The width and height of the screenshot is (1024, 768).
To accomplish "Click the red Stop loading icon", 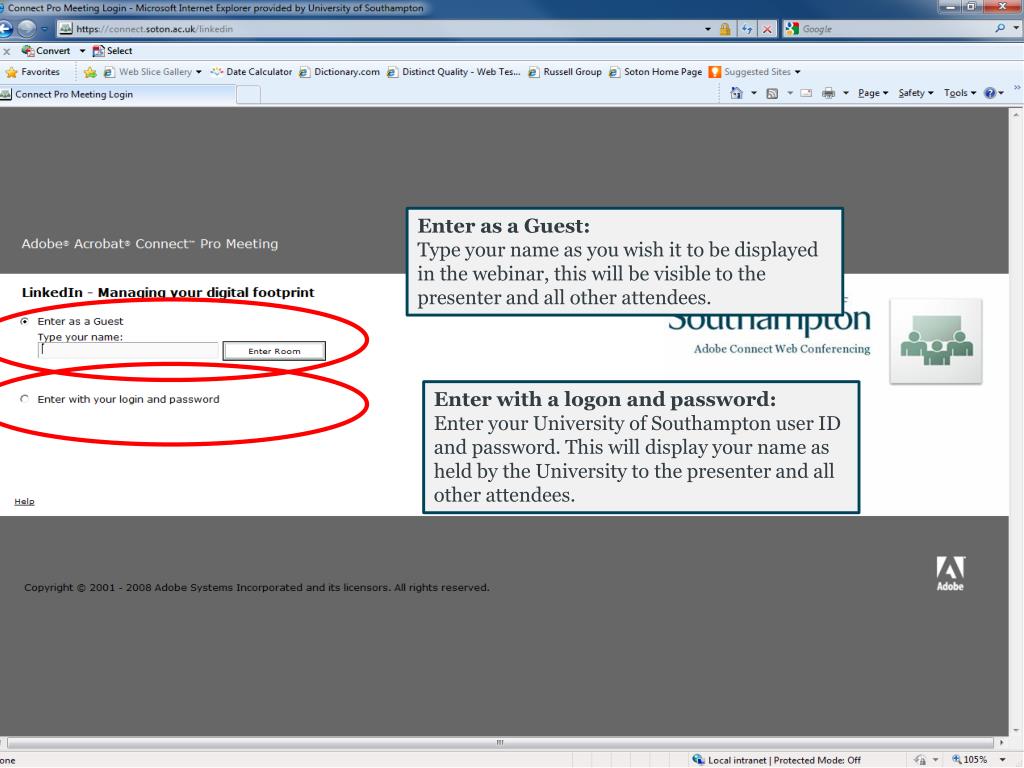I will [767, 29].
